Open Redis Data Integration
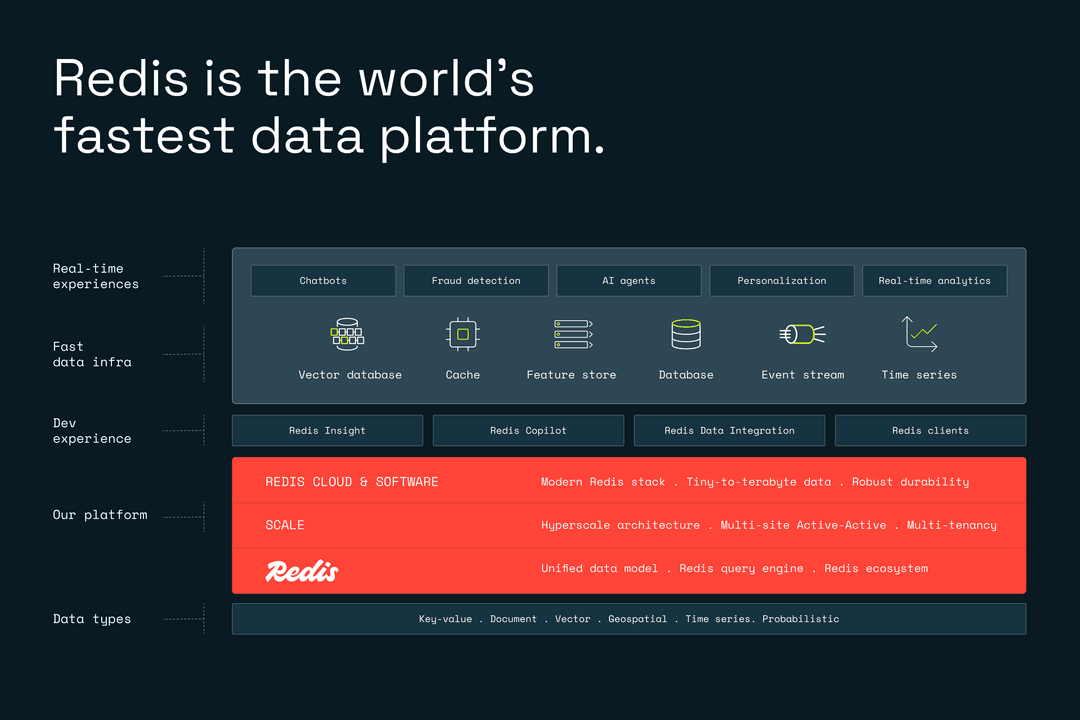Screen dimensions: 1080x720 [x=729, y=430]
